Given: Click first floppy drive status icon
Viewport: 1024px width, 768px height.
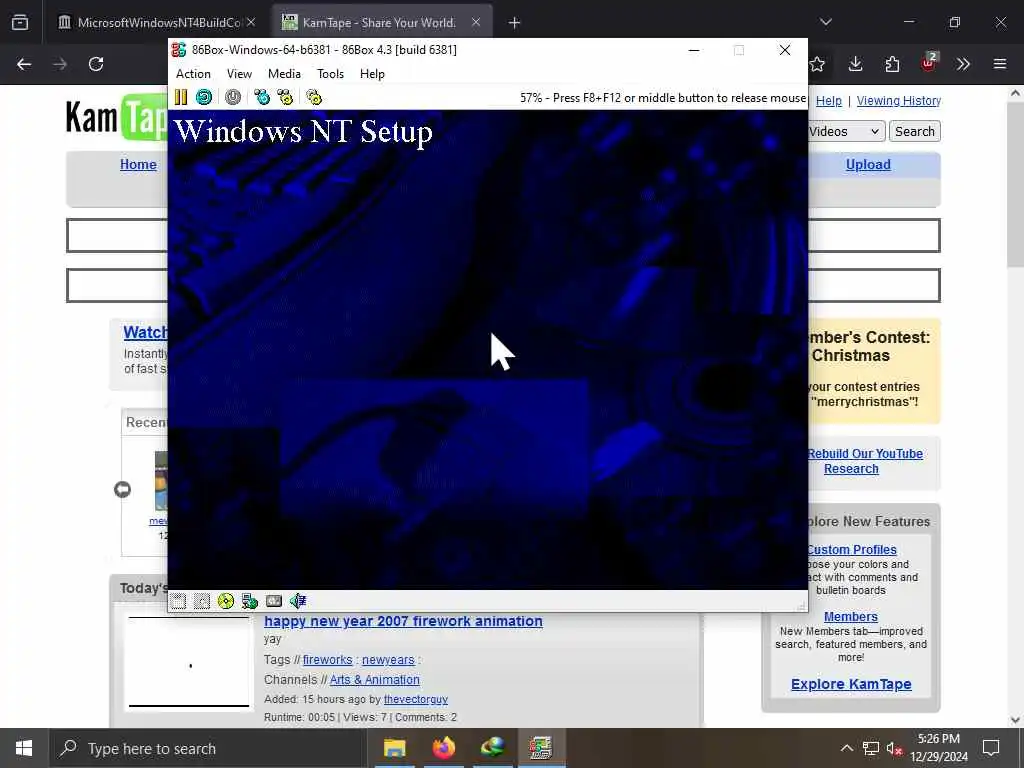Looking at the screenshot, I should (x=178, y=601).
